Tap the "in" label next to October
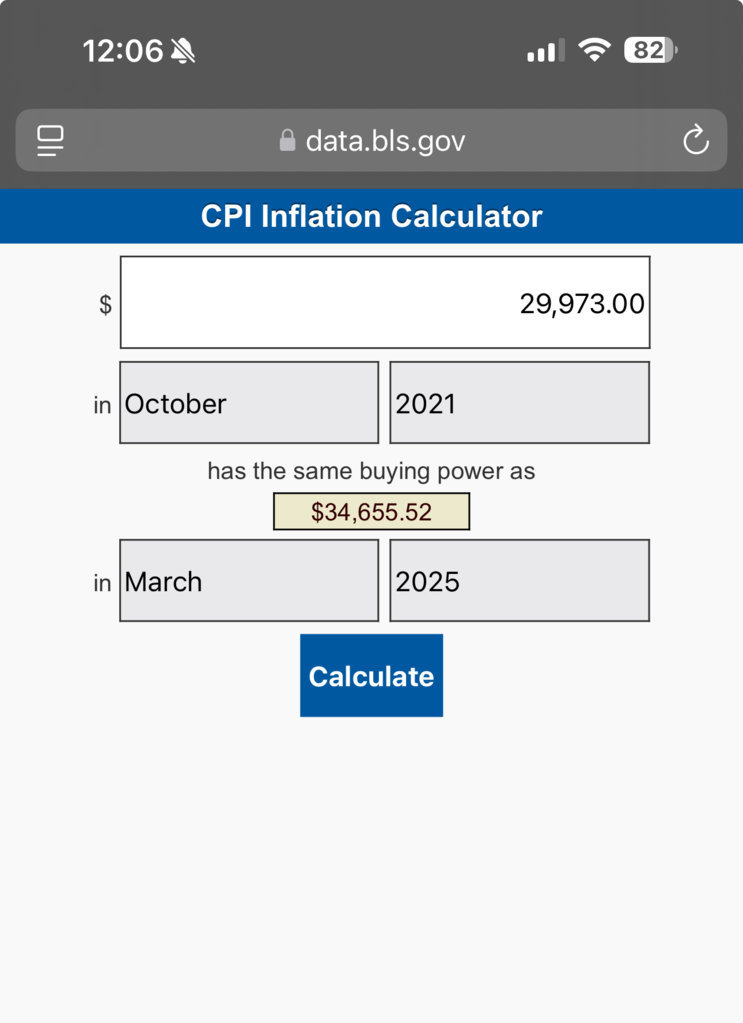The width and height of the screenshot is (743, 1023). coord(102,405)
